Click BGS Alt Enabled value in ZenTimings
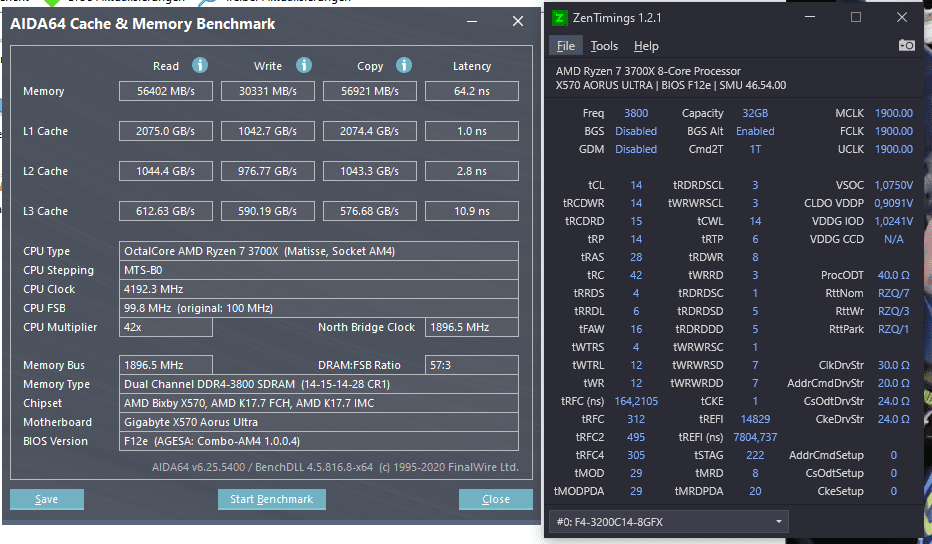Screen dimensions: 932x544 (755, 131)
